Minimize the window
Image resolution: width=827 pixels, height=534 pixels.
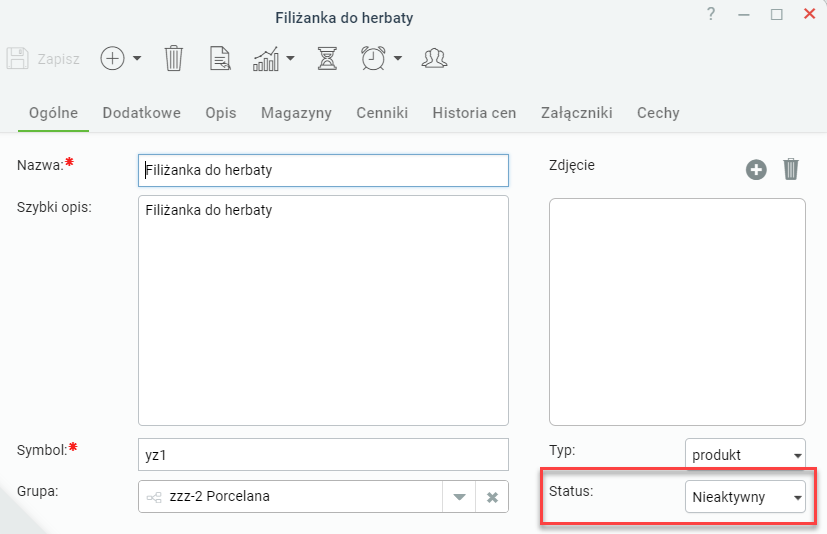(x=744, y=15)
